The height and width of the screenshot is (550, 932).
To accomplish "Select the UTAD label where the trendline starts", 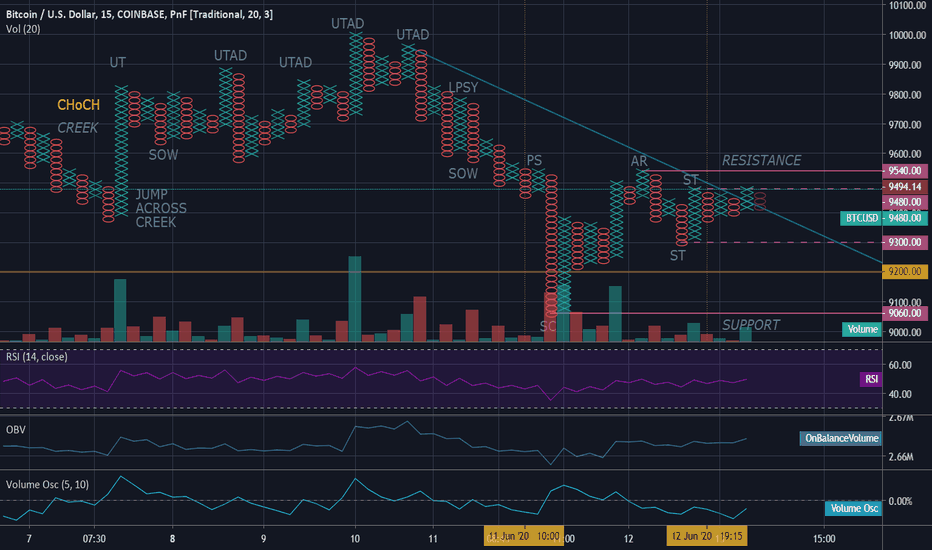I will click(413, 35).
